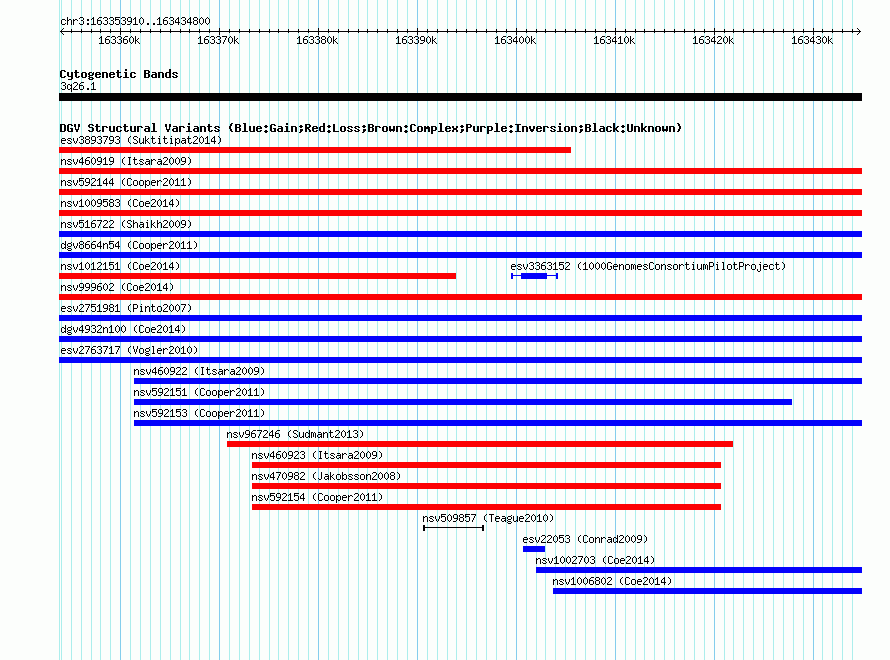Click the nsv460922 (Itsara2009) label
The height and width of the screenshot is (660, 890).
[x=199, y=371]
